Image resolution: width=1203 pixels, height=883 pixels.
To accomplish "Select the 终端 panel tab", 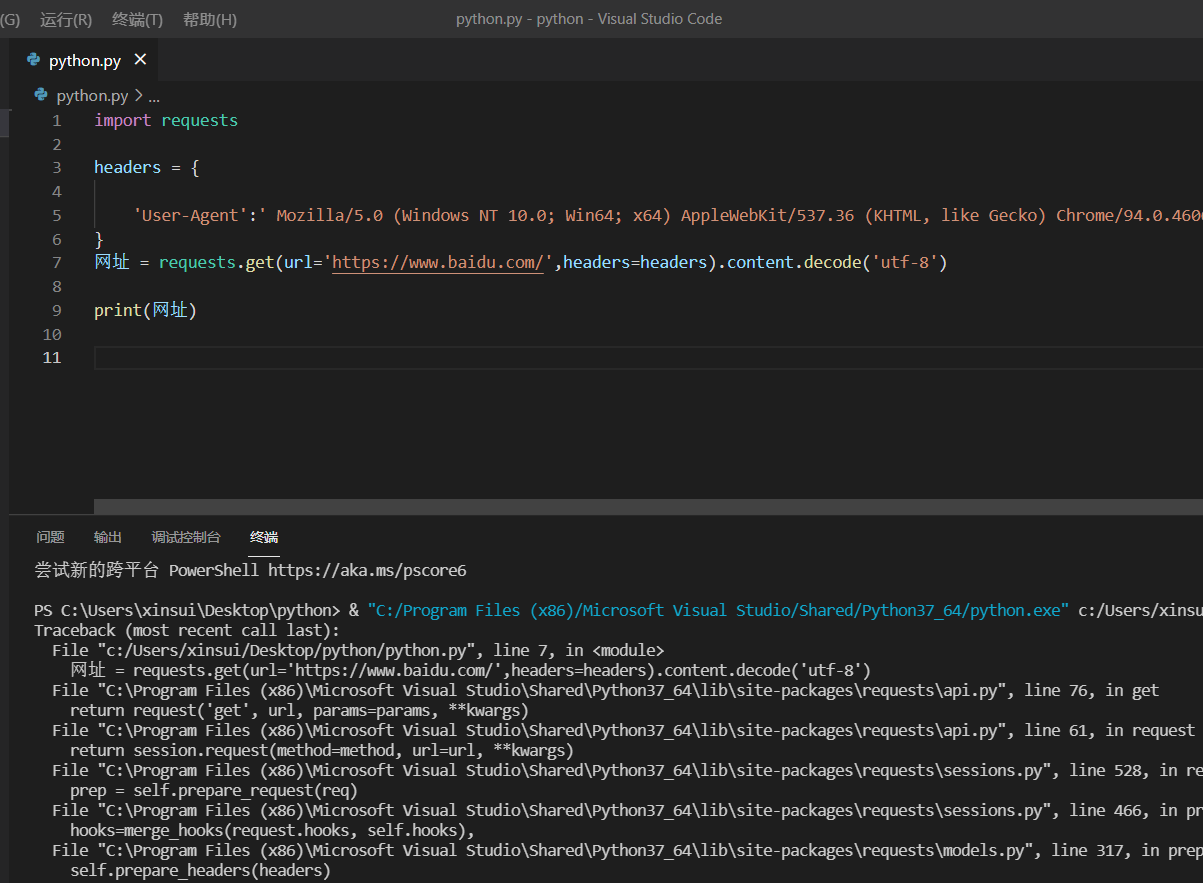I will [264, 537].
